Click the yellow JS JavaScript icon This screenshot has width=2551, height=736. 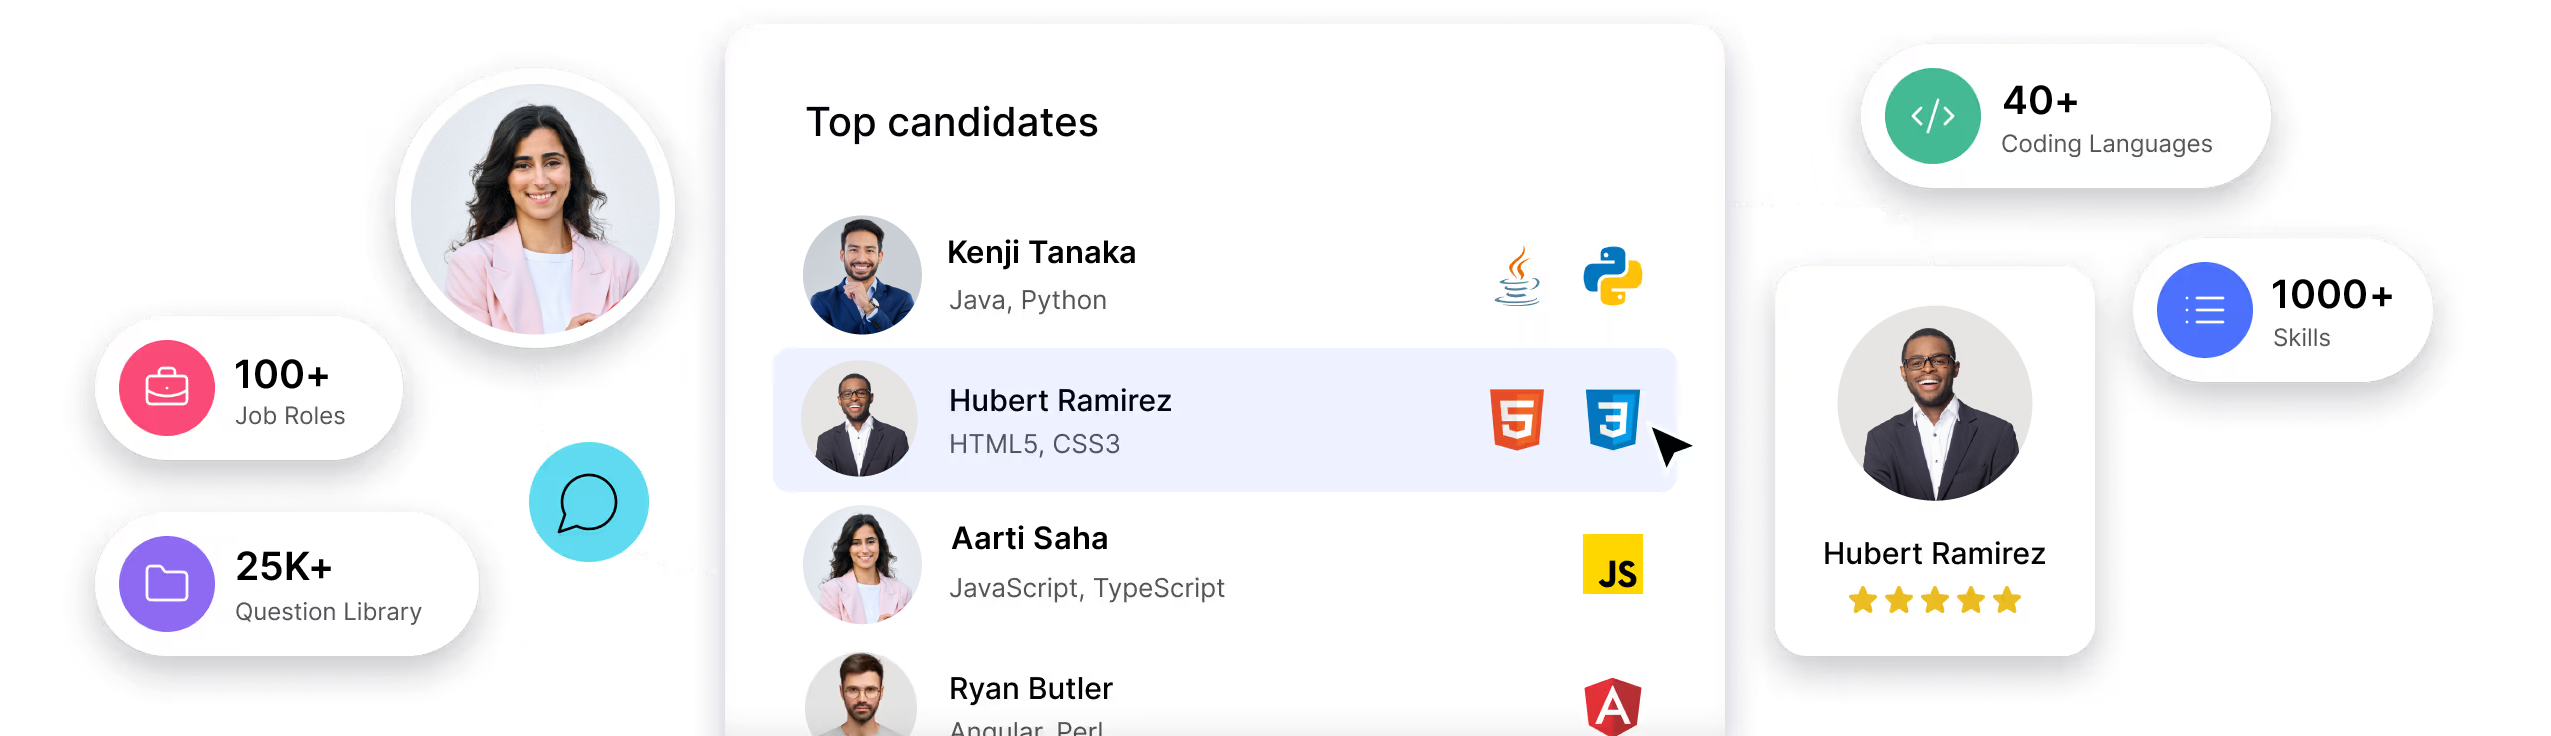point(1612,564)
